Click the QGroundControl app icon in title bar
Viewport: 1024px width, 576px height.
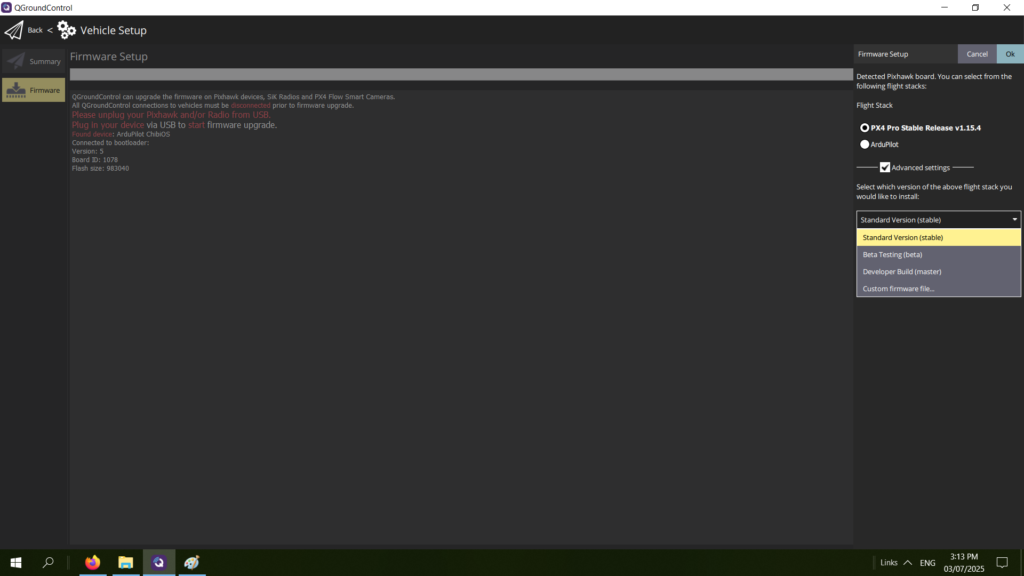(x=7, y=7)
